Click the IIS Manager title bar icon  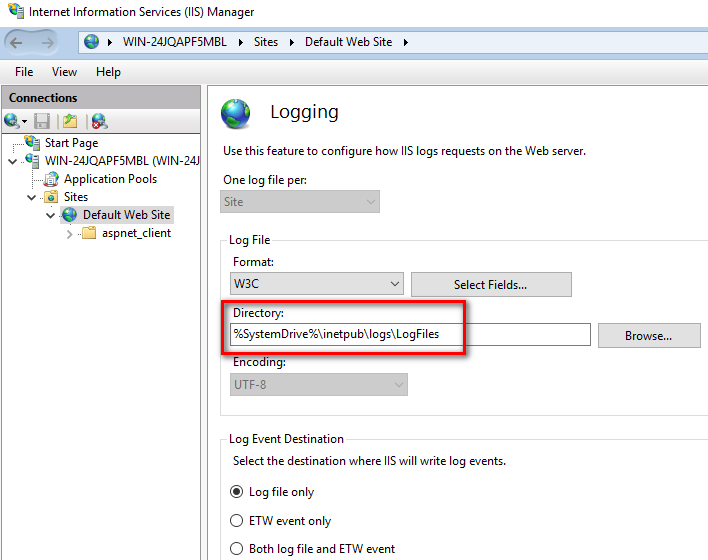[x=16, y=10]
